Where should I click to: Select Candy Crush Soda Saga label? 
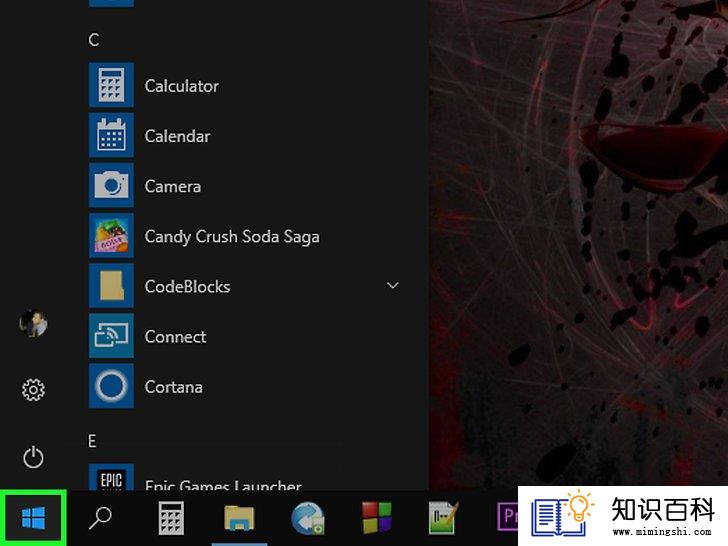click(232, 237)
